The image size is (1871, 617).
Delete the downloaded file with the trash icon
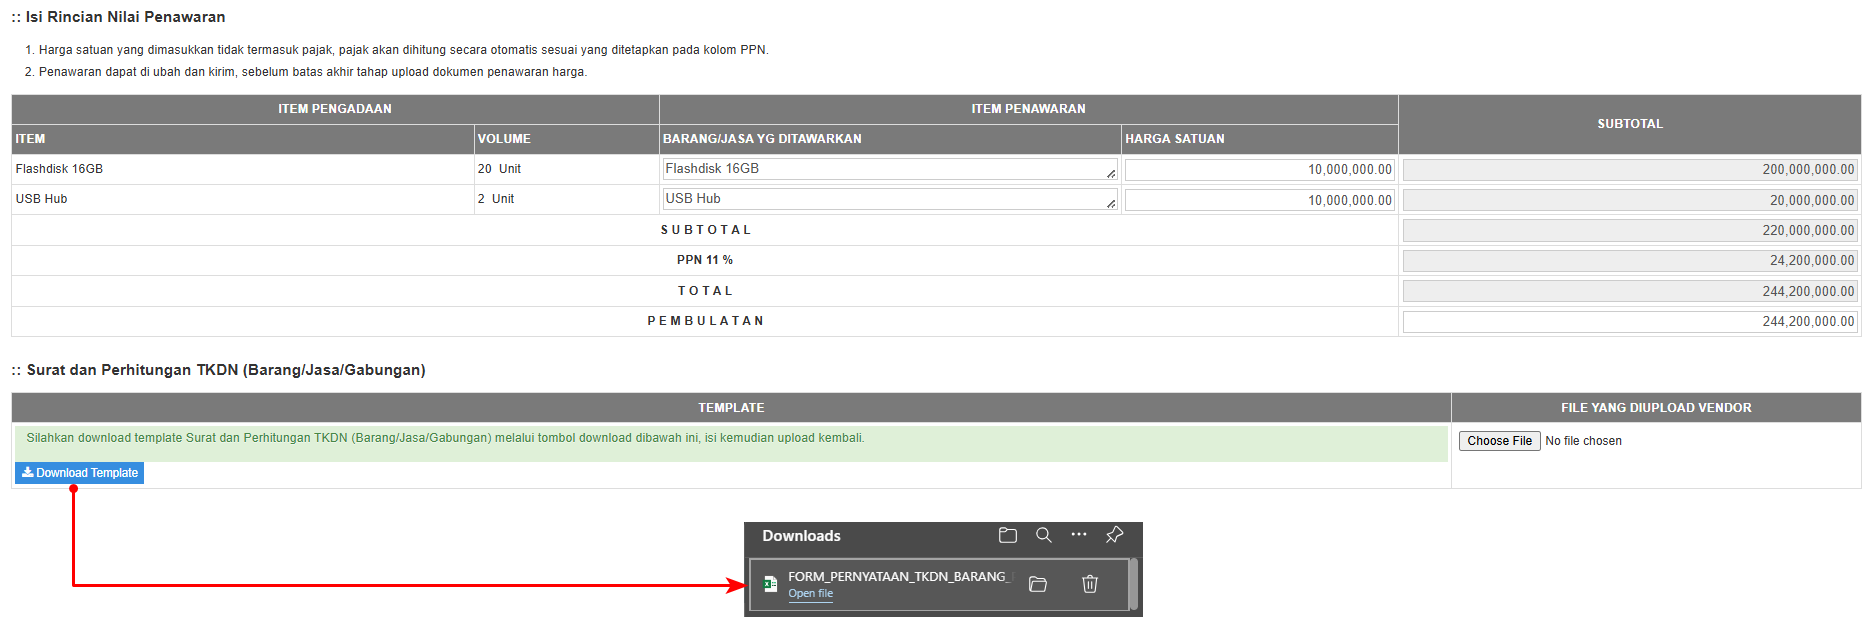click(x=1090, y=584)
